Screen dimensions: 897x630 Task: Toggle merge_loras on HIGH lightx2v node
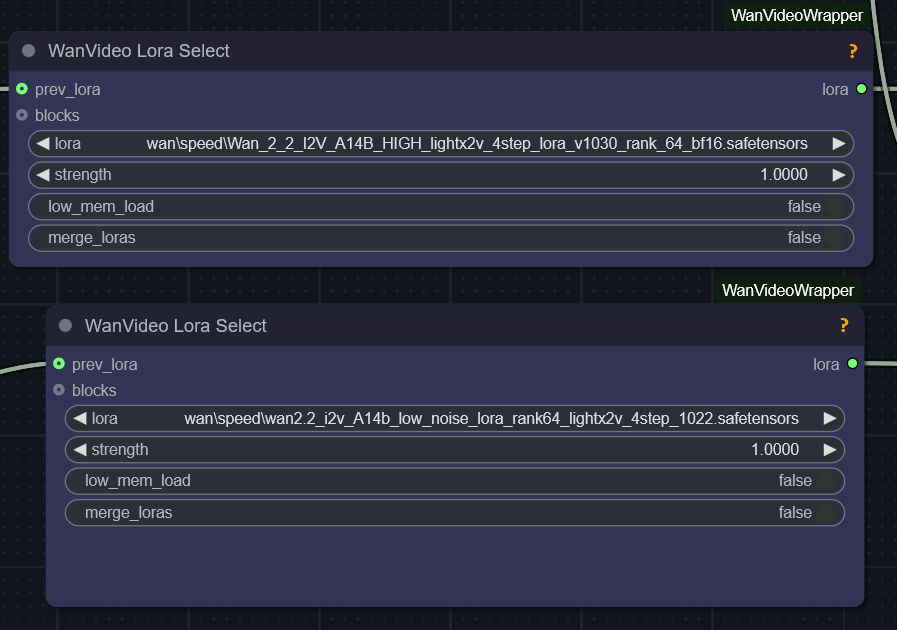click(441, 237)
